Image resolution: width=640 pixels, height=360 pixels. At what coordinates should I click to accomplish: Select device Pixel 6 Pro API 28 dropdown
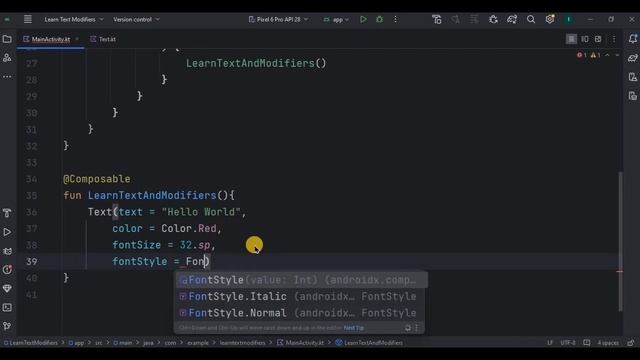278,19
